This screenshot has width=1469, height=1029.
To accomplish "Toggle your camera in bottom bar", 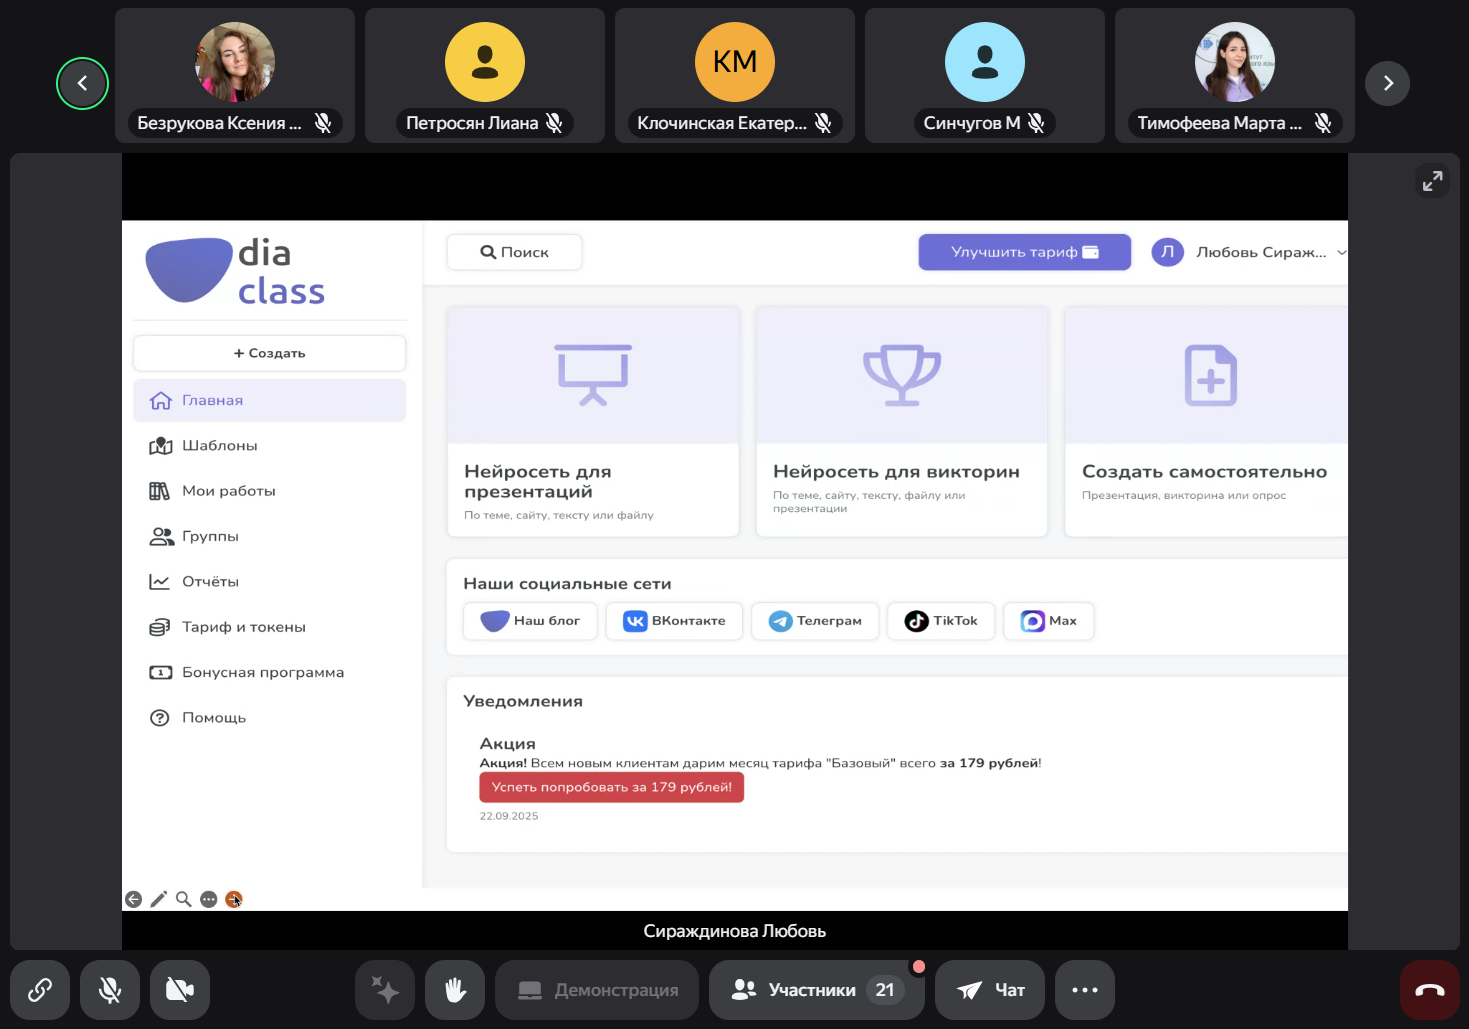I will 180,990.
